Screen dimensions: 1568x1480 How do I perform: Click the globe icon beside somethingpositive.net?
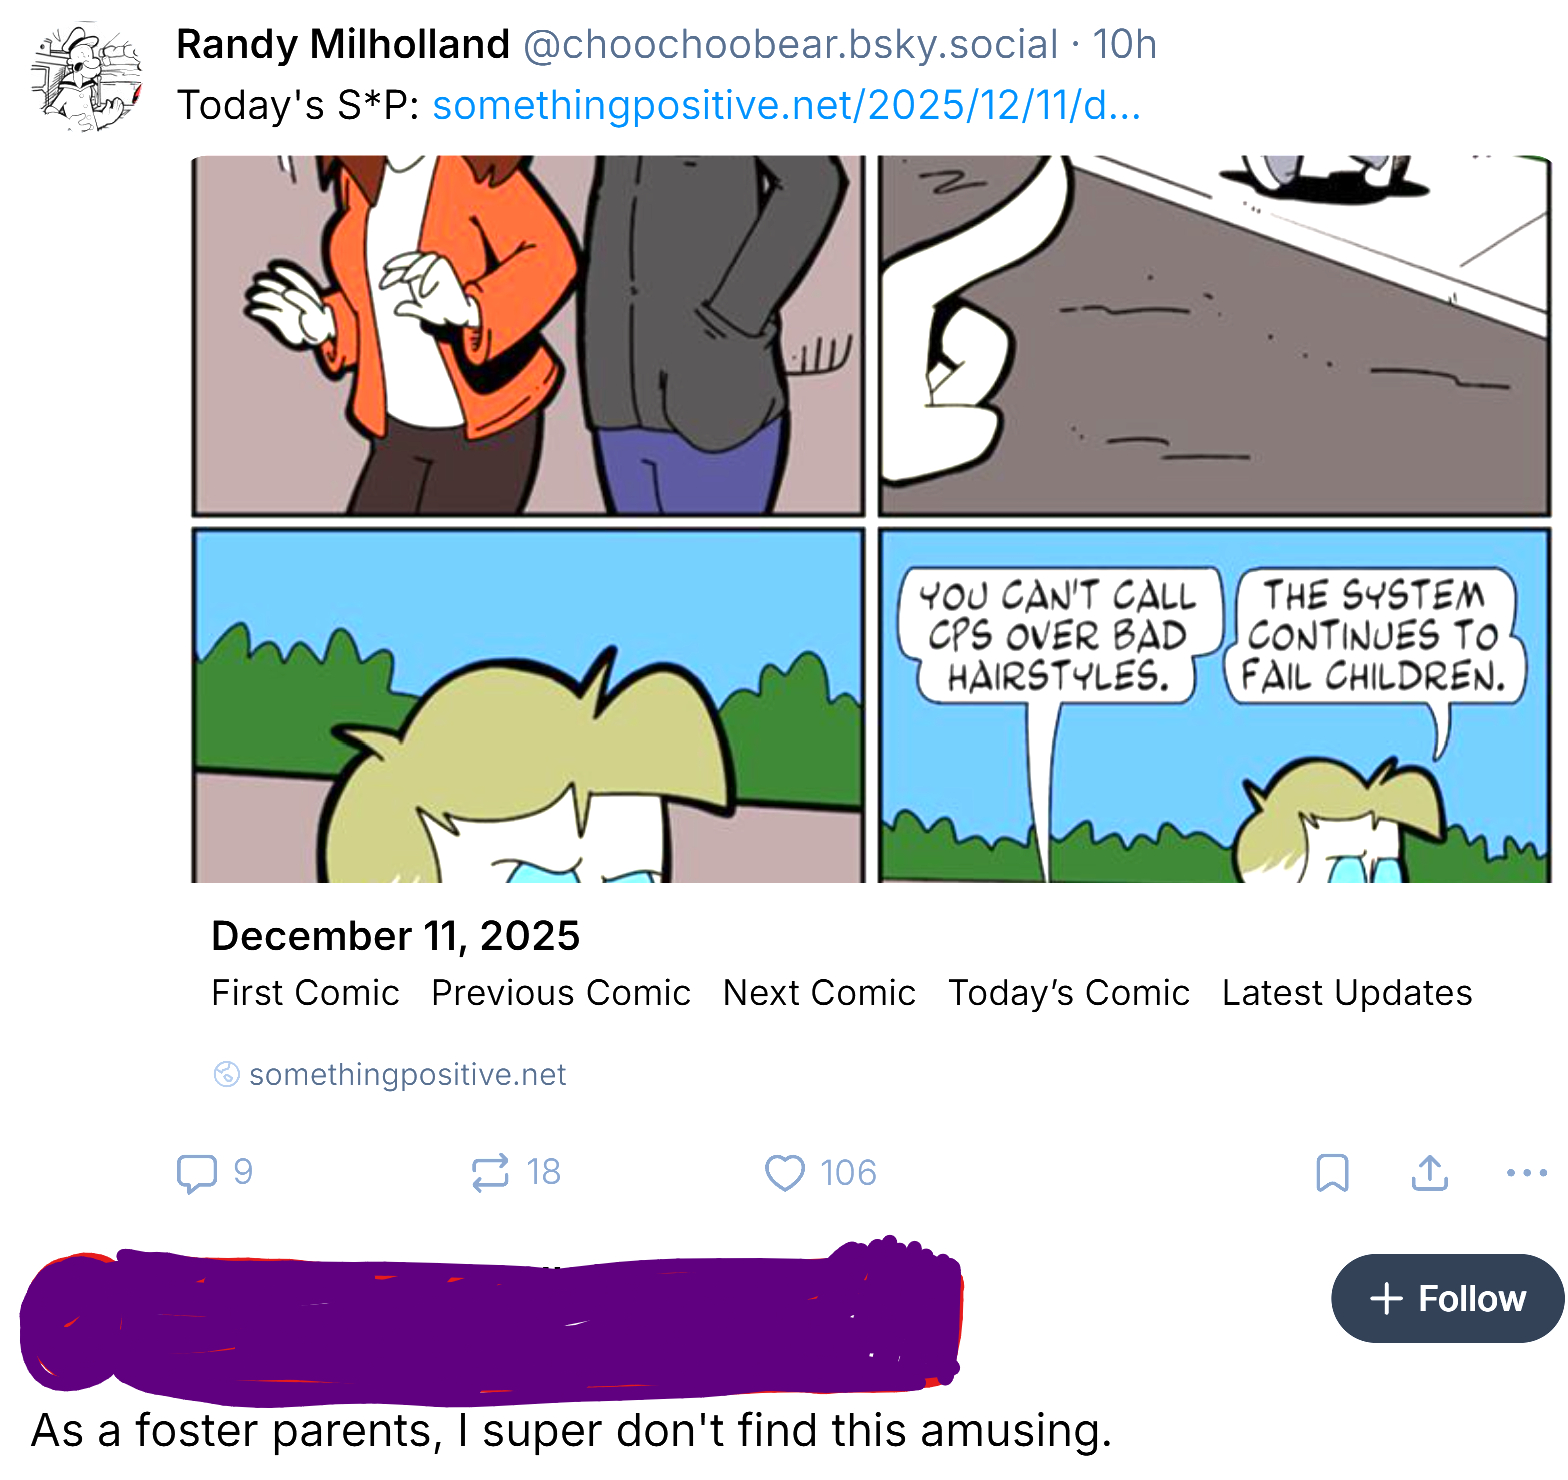coord(226,1075)
